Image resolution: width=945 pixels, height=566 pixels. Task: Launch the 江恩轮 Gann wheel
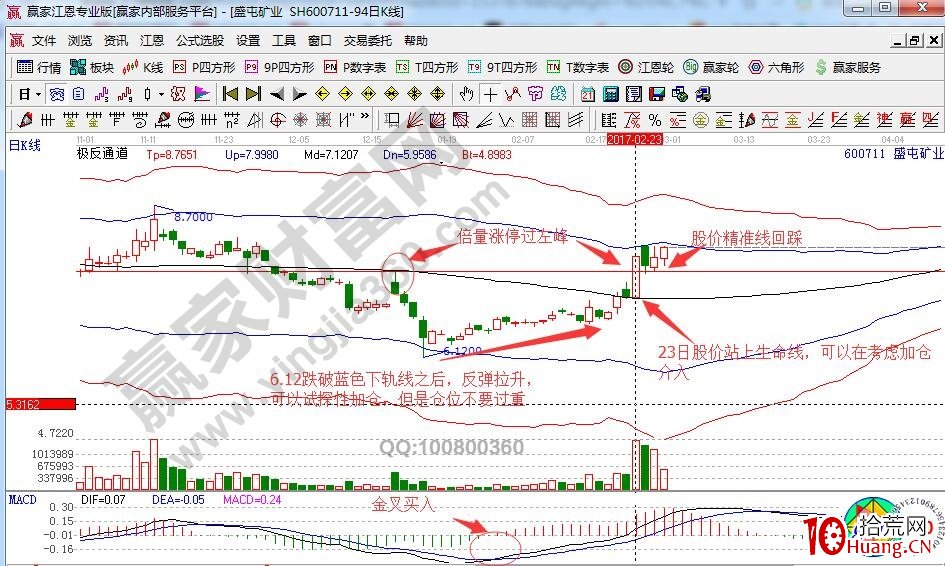pyautogui.click(x=646, y=67)
